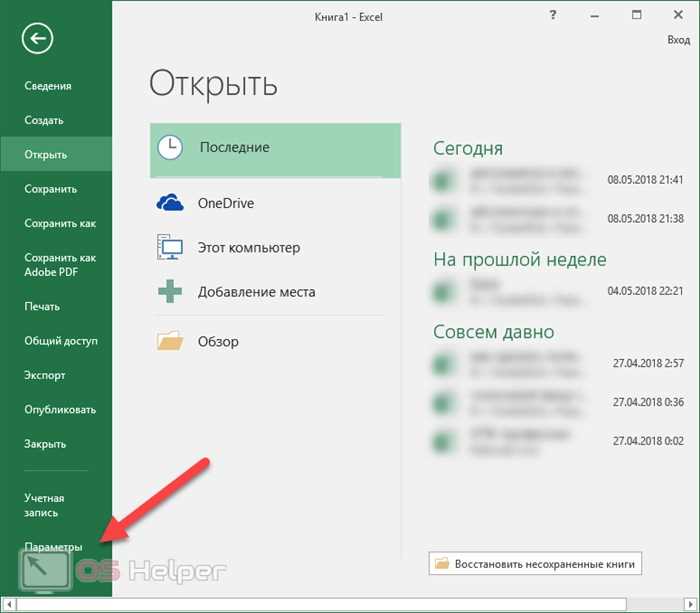The image size is (700, 613).
Task: Open the file dated 27.04.2018 2:57
Action: tap(556, 363)
